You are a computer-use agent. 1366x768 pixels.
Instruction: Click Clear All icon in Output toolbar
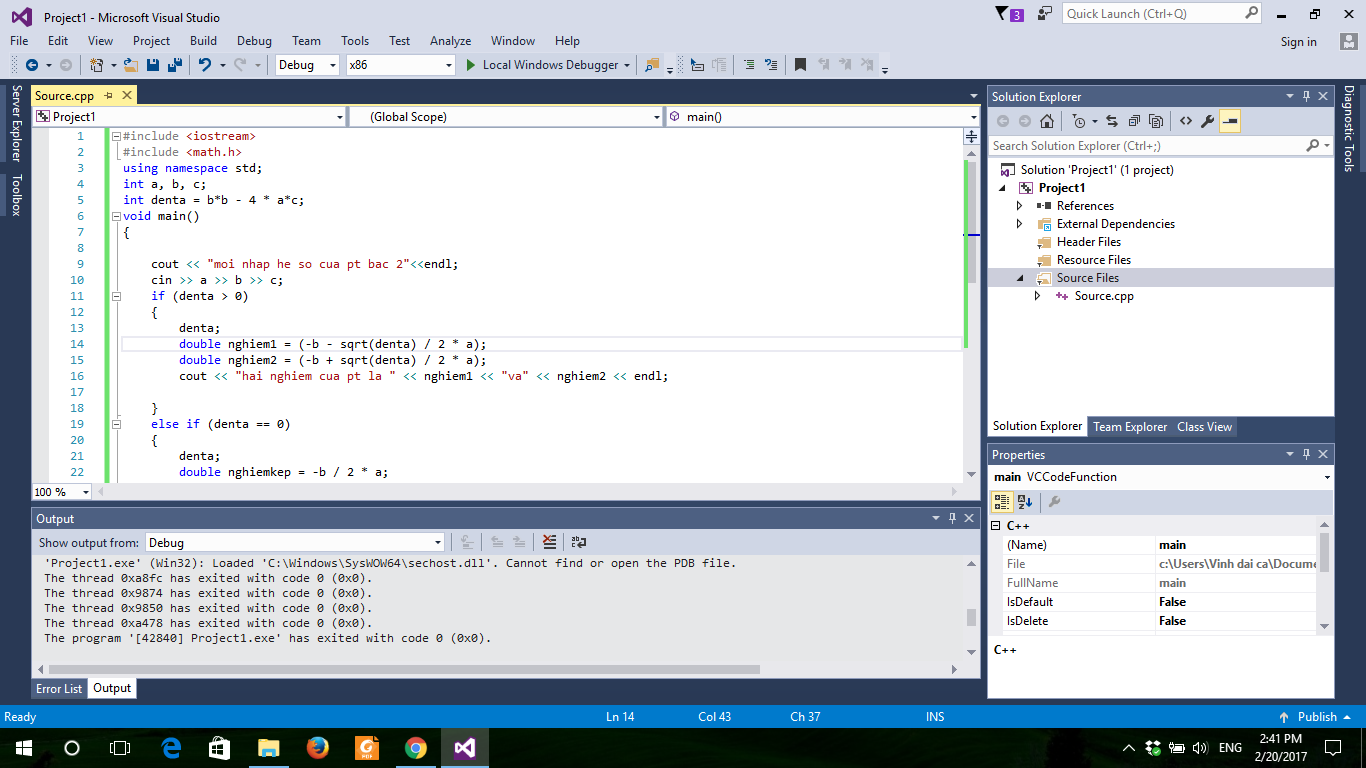click(549, 542)
